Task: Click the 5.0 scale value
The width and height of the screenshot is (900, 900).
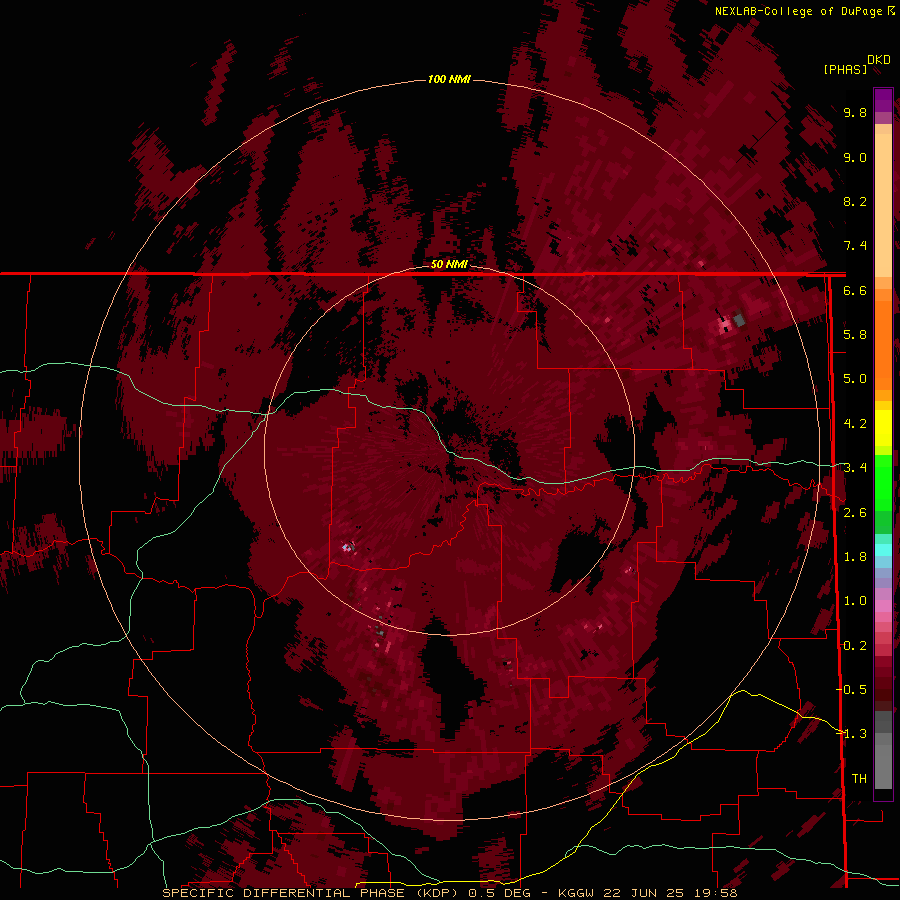Action: pos(855,379)
